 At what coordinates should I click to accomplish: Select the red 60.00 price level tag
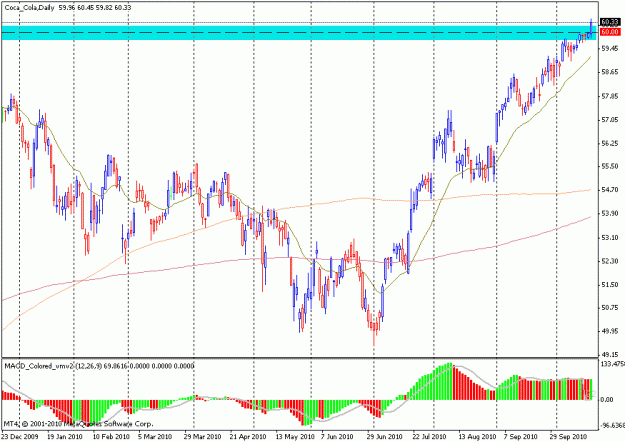point(610,32)
